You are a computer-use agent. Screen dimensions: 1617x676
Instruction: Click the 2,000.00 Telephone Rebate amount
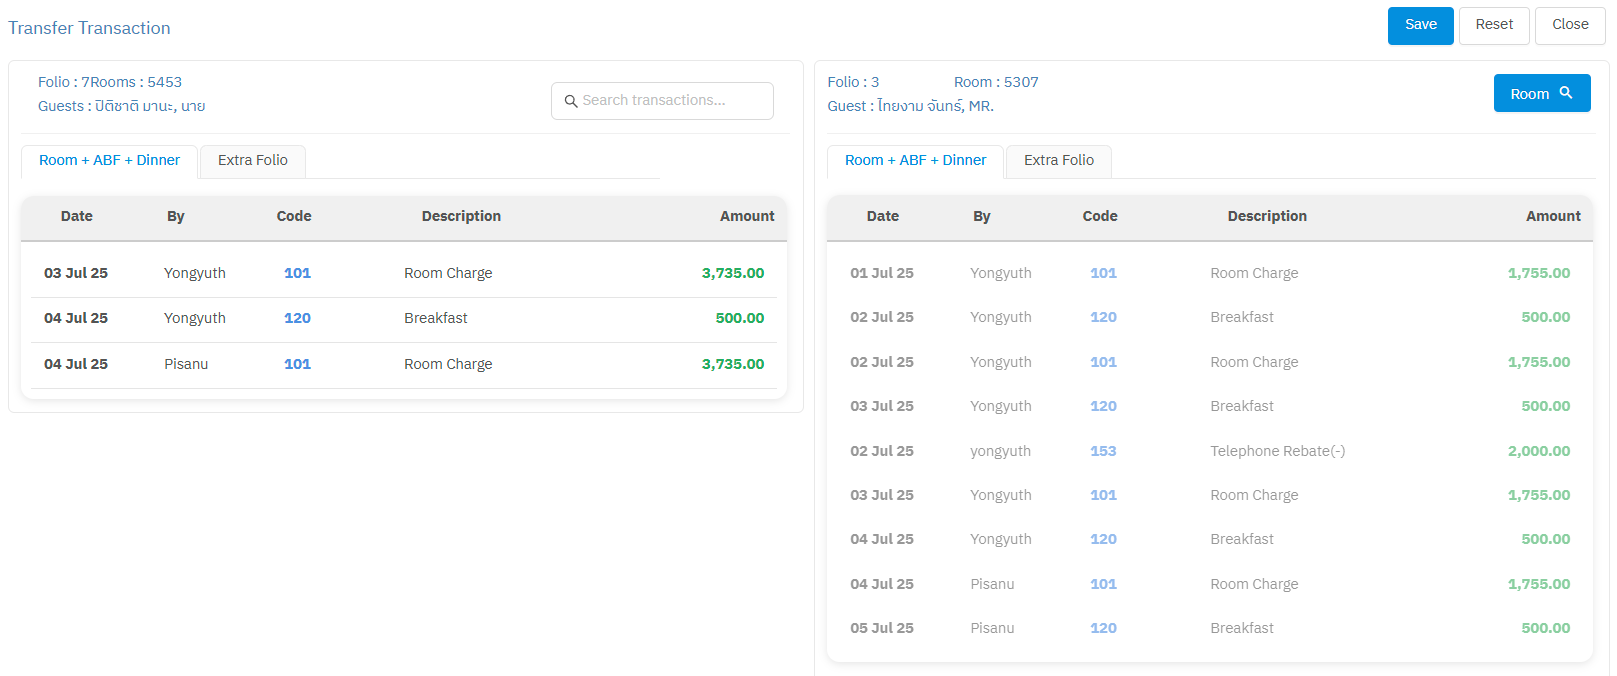pyautogui.click(x=1538, y=451)
